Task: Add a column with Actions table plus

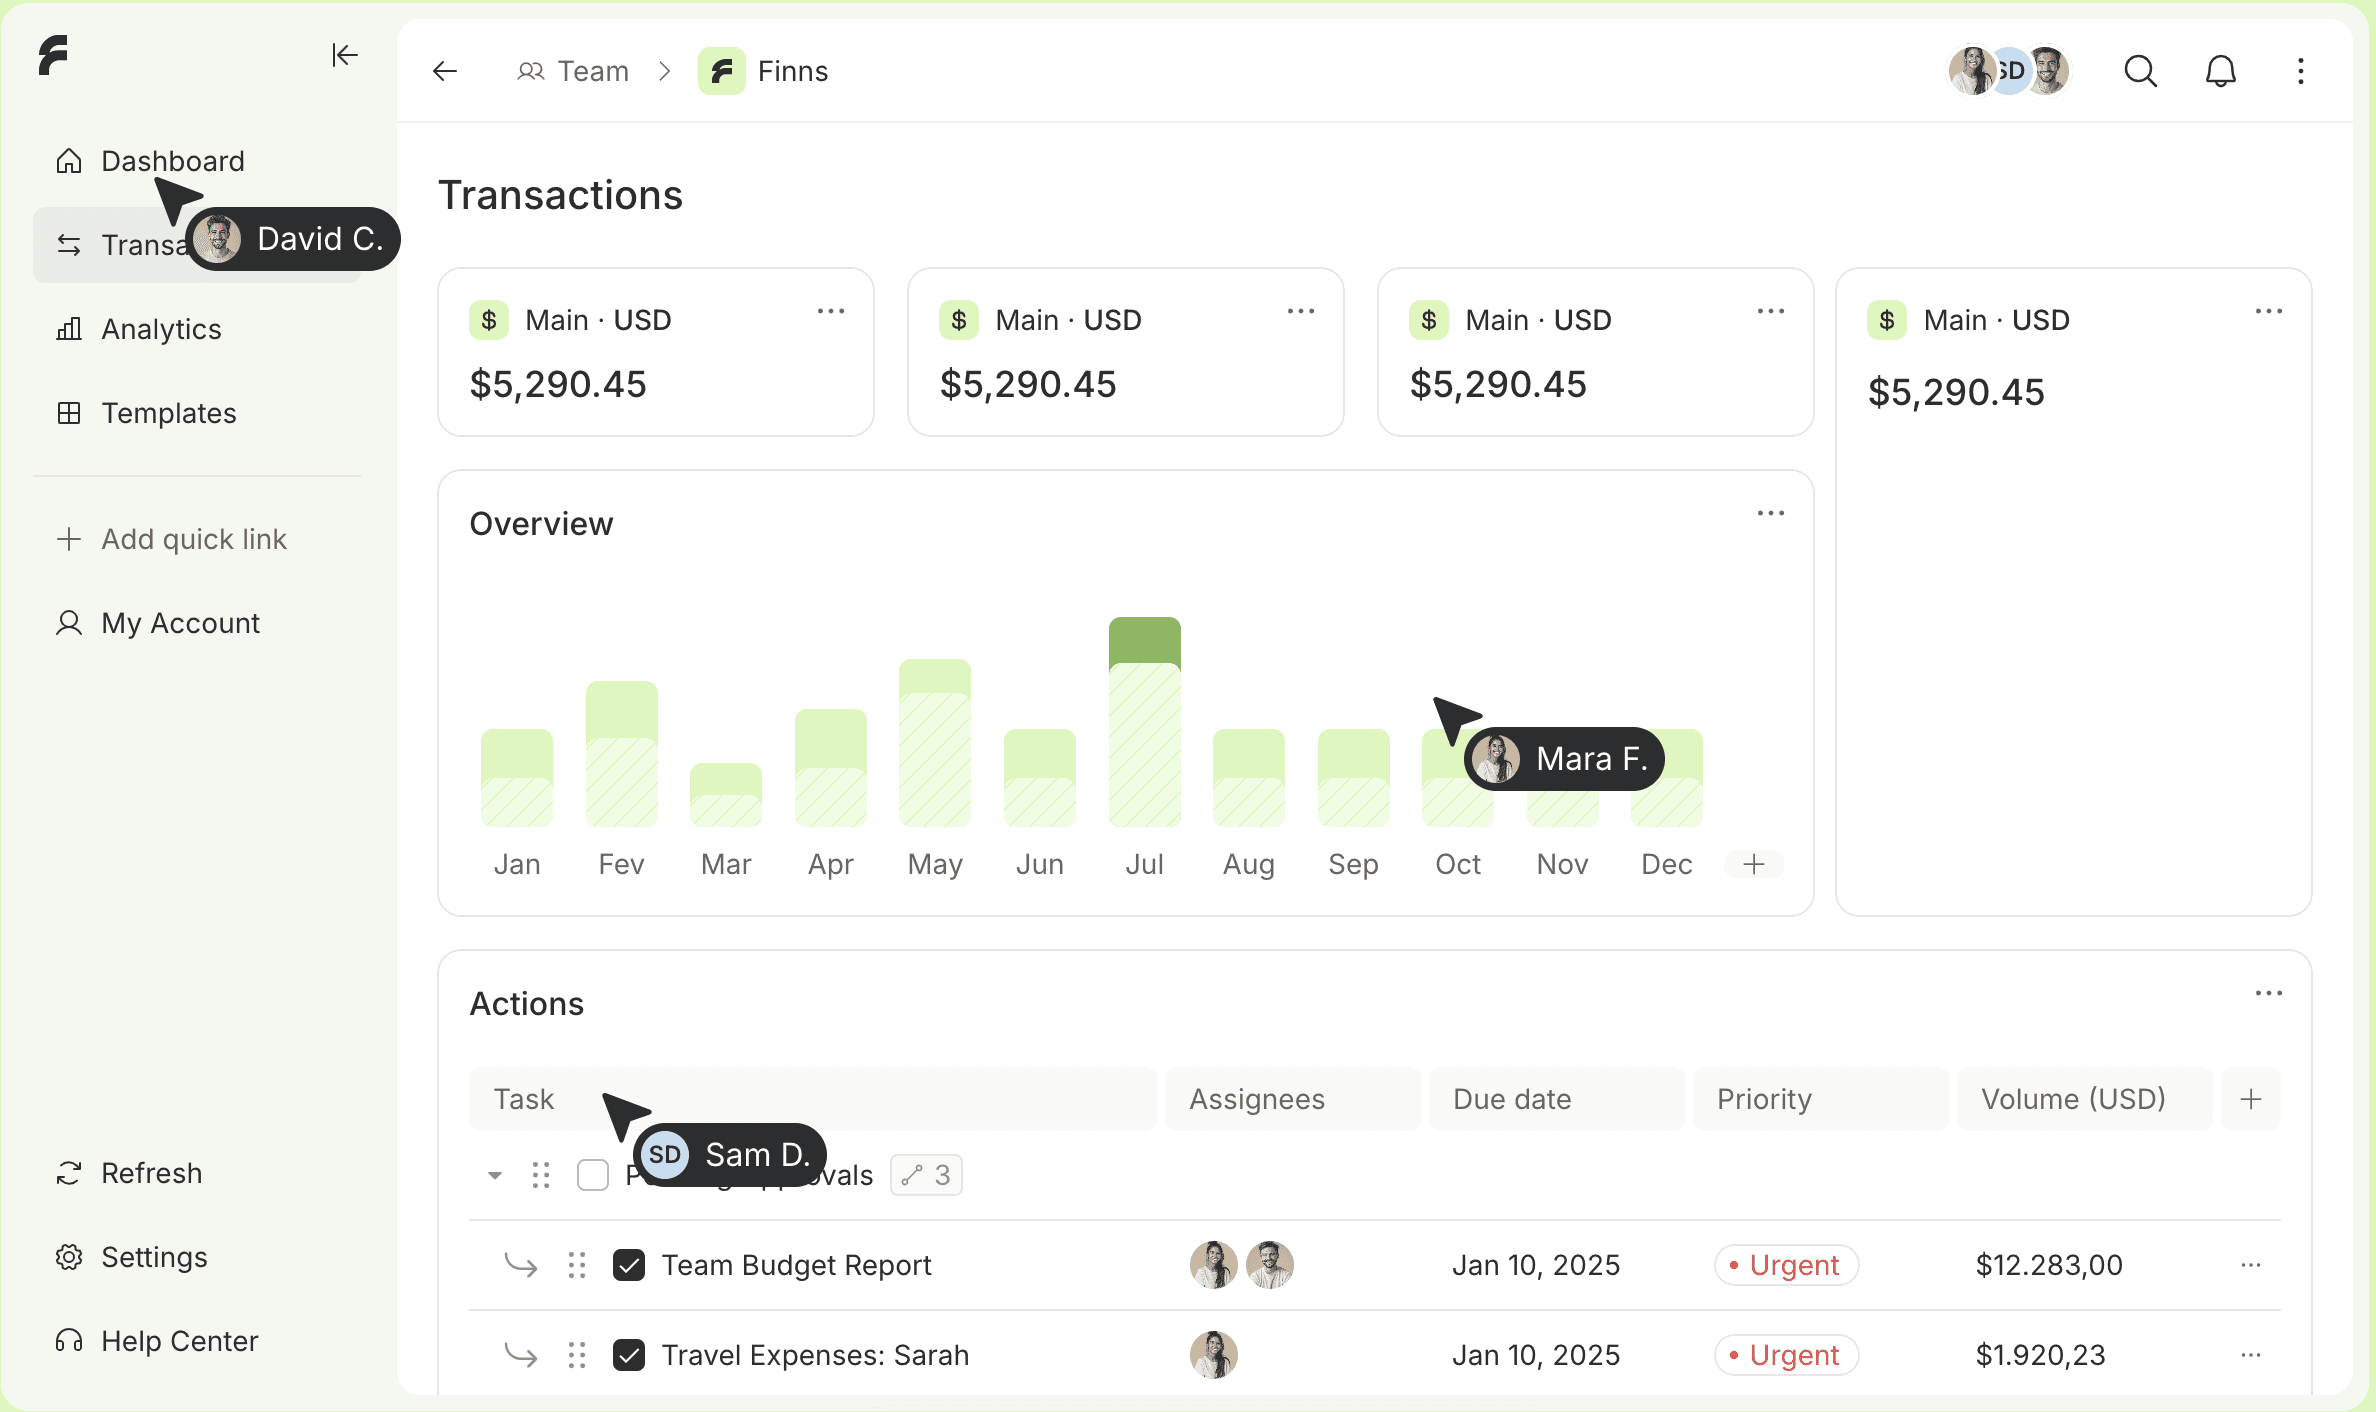Action: pos(2250,1099)
